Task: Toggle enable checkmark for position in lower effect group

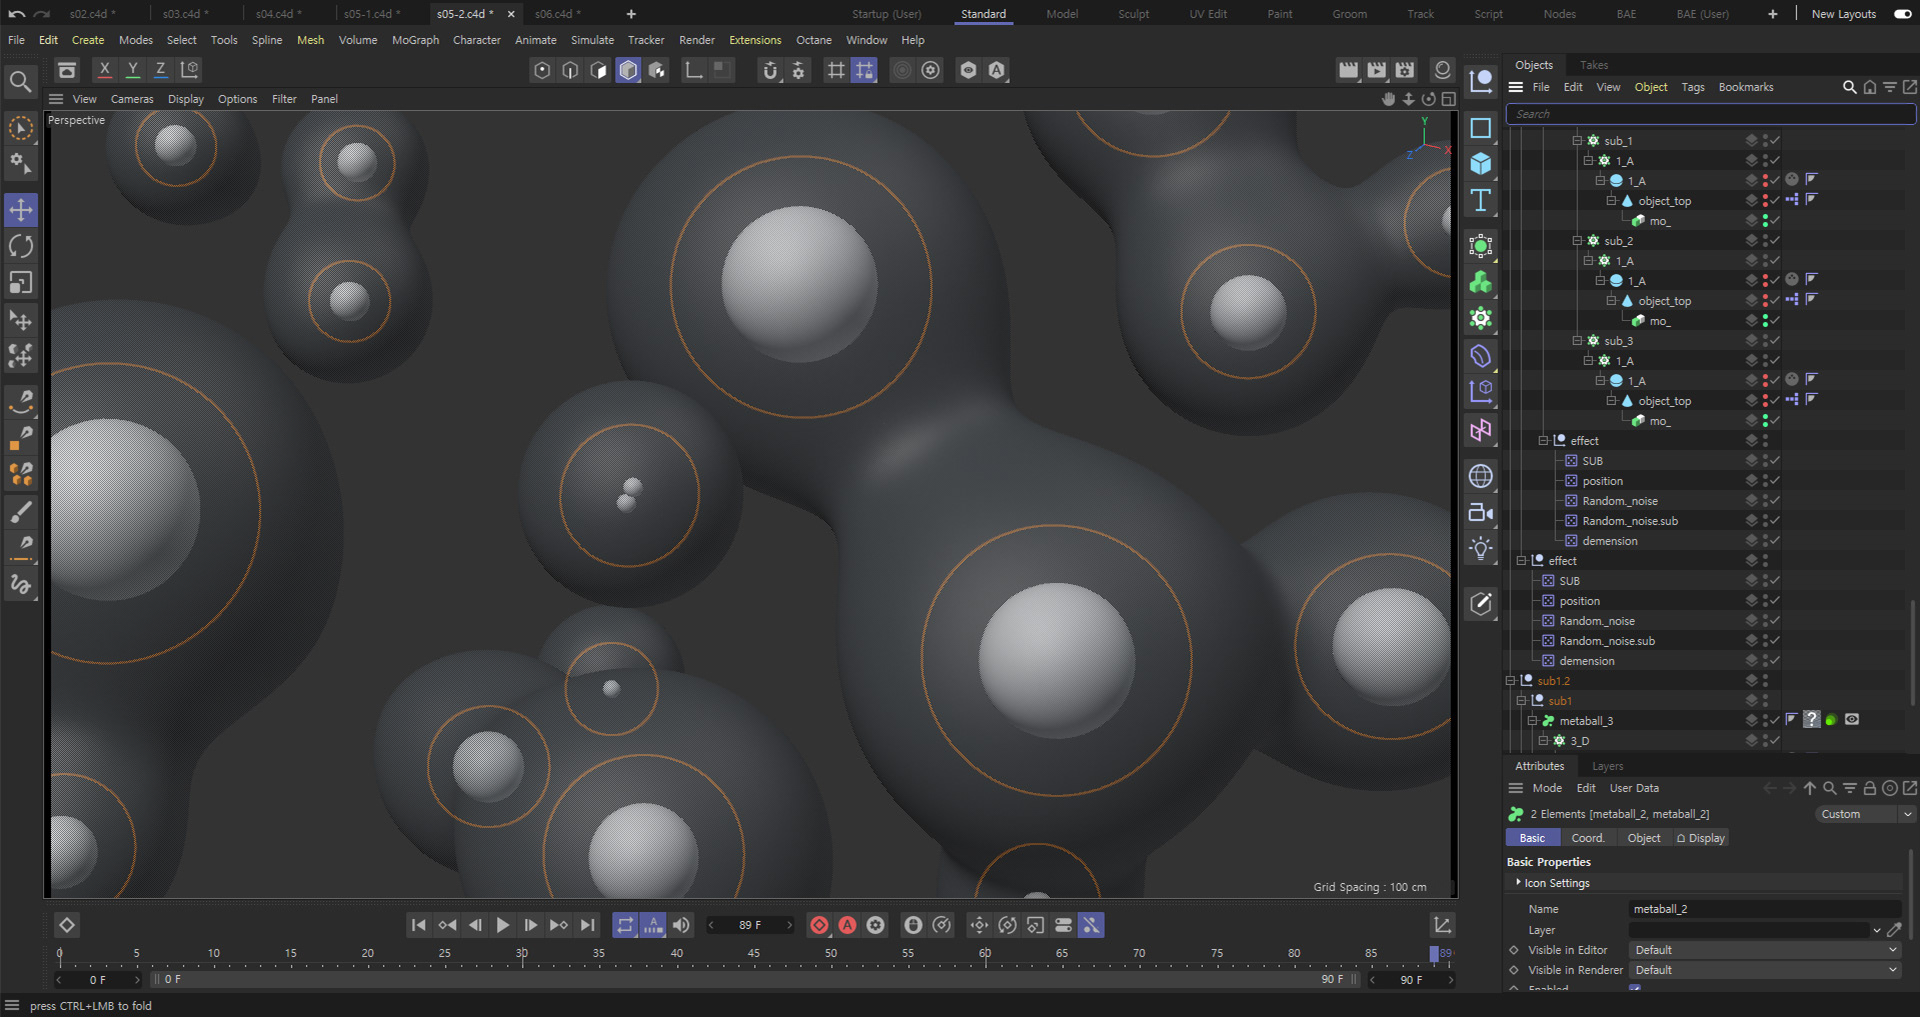Action: pyautogui.click(x=1775, y=601)
